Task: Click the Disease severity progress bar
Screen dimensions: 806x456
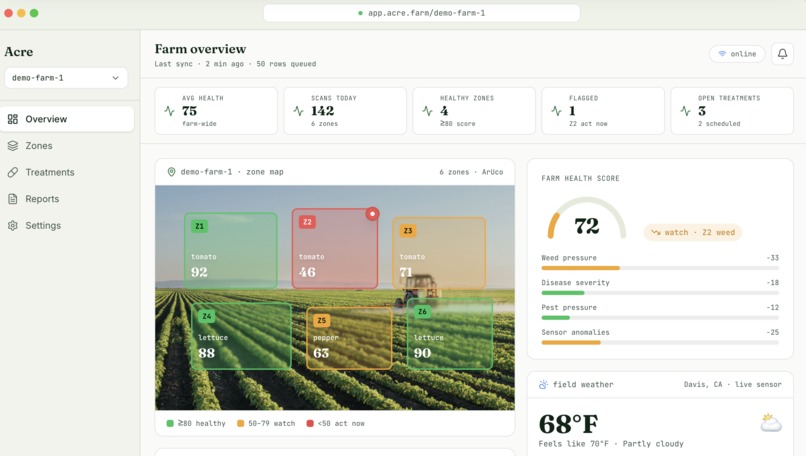Action: [660, 293]
